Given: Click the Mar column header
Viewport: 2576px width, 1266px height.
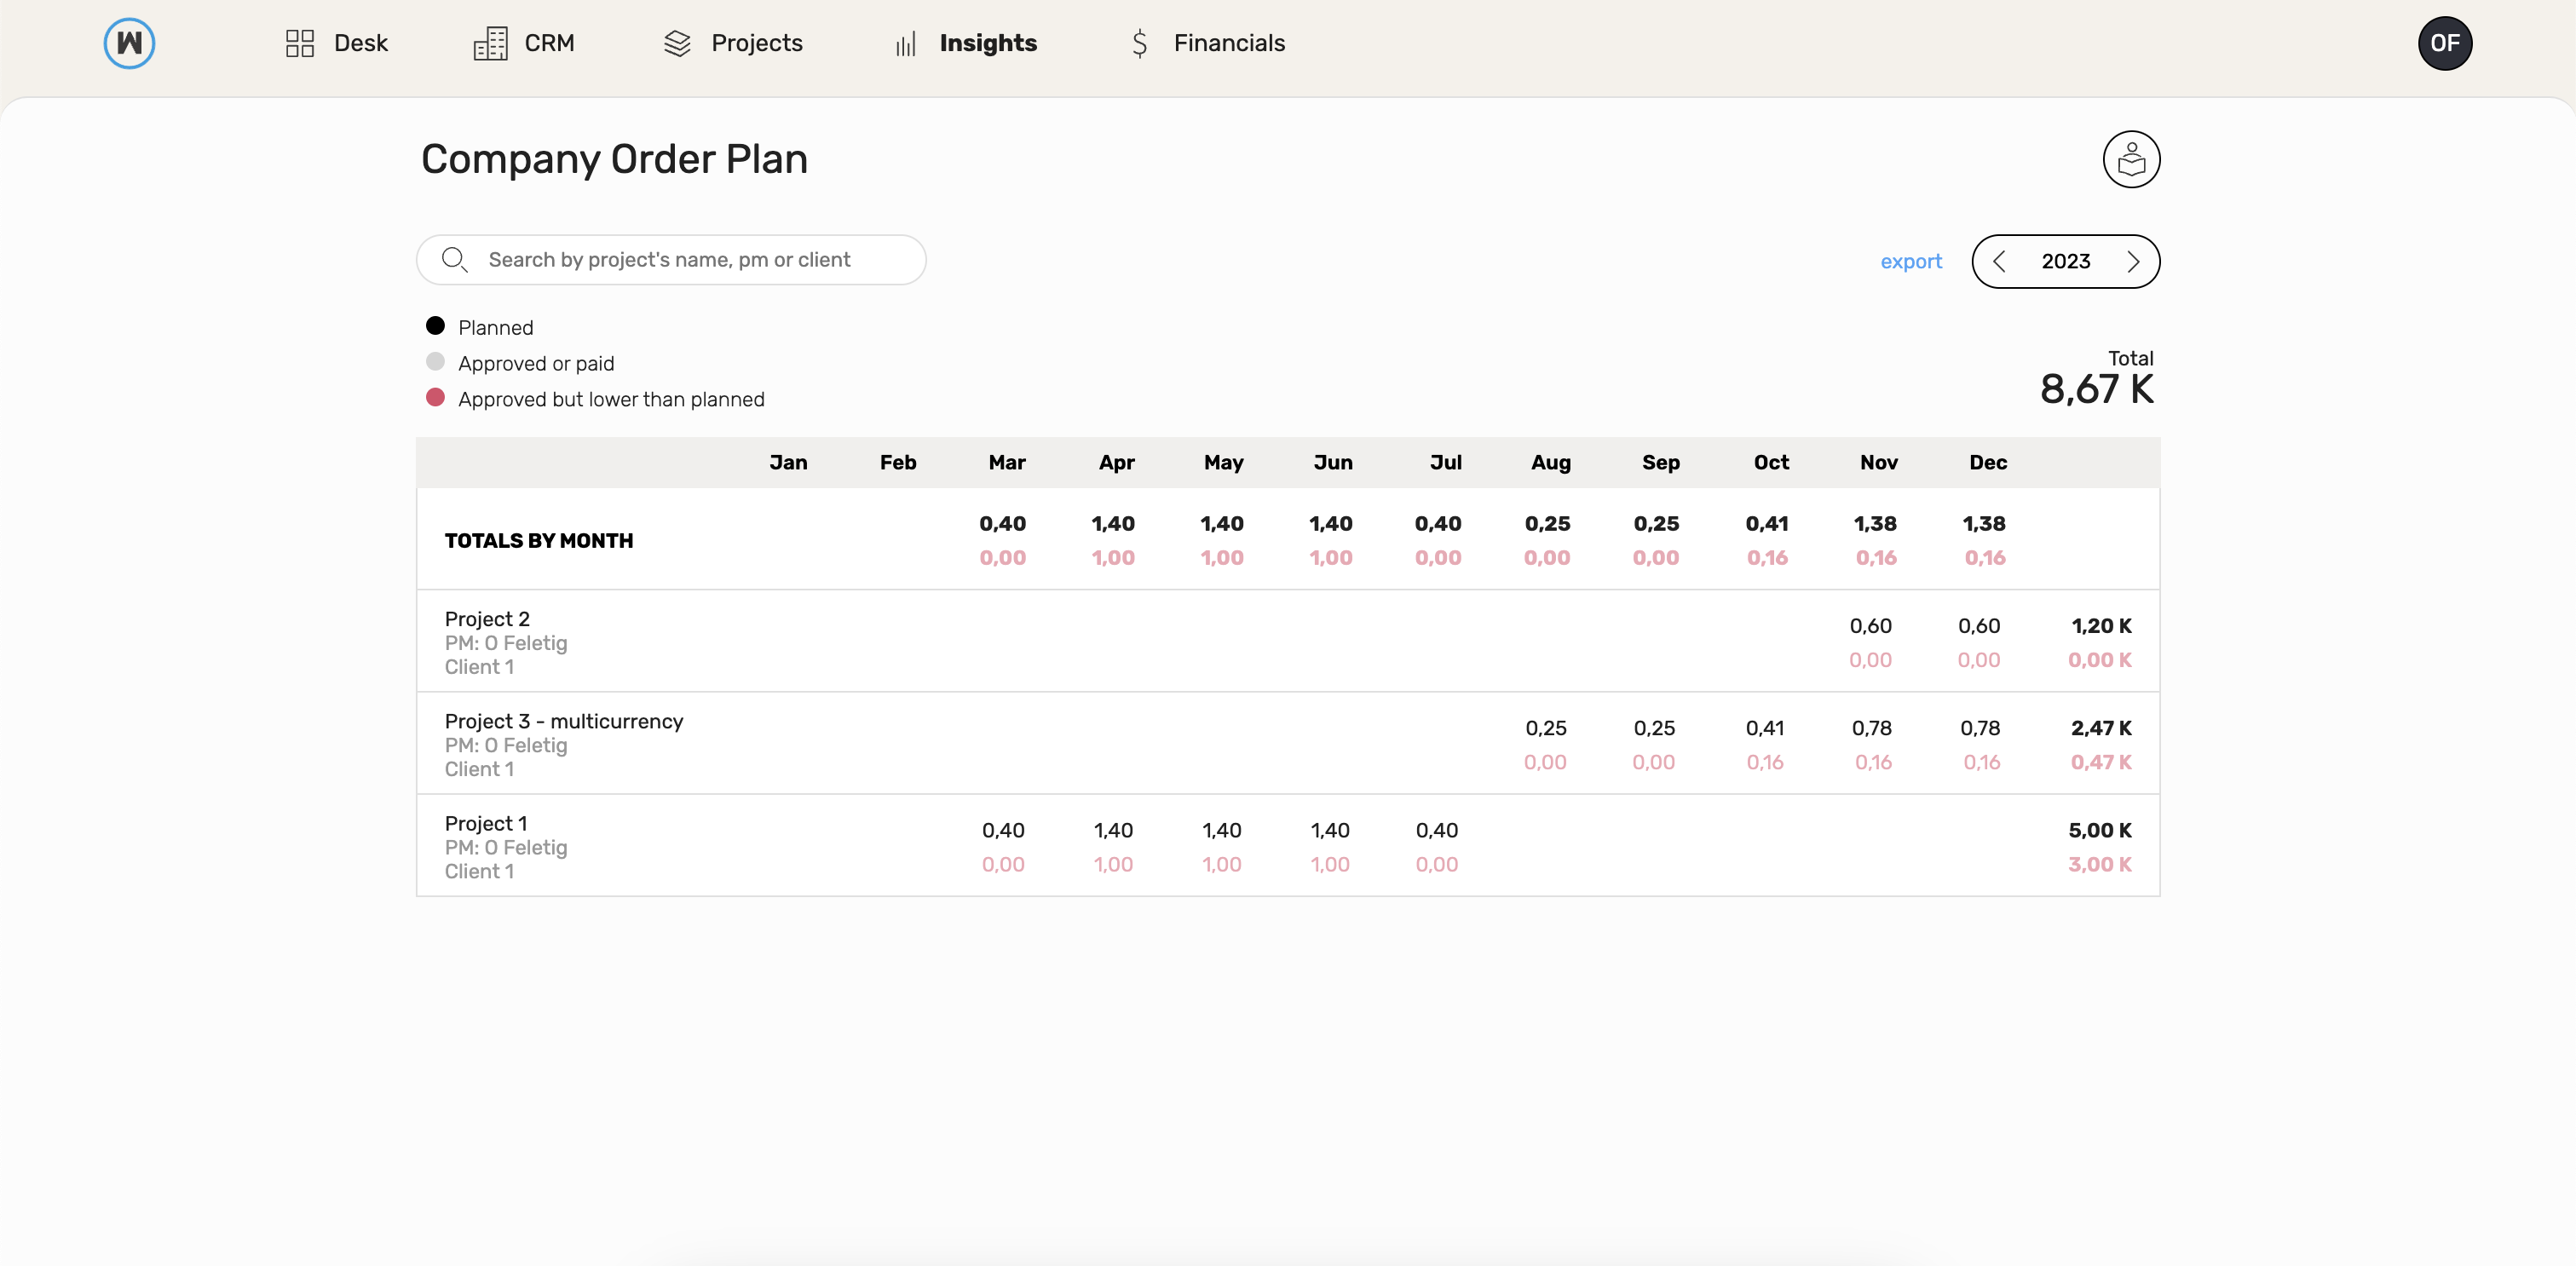Looking at the screenshot, I should 1007,462.
